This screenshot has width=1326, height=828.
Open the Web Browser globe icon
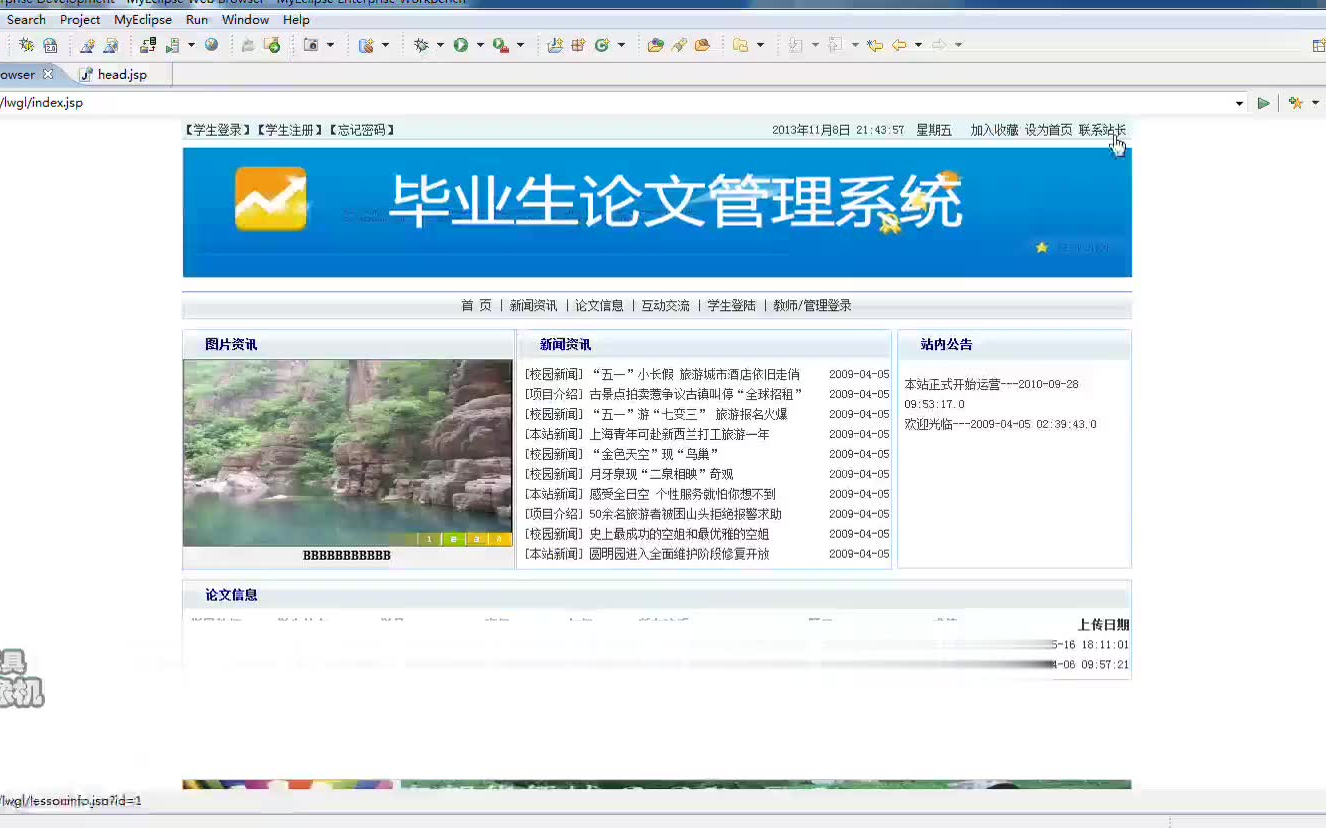pos(212,45)
